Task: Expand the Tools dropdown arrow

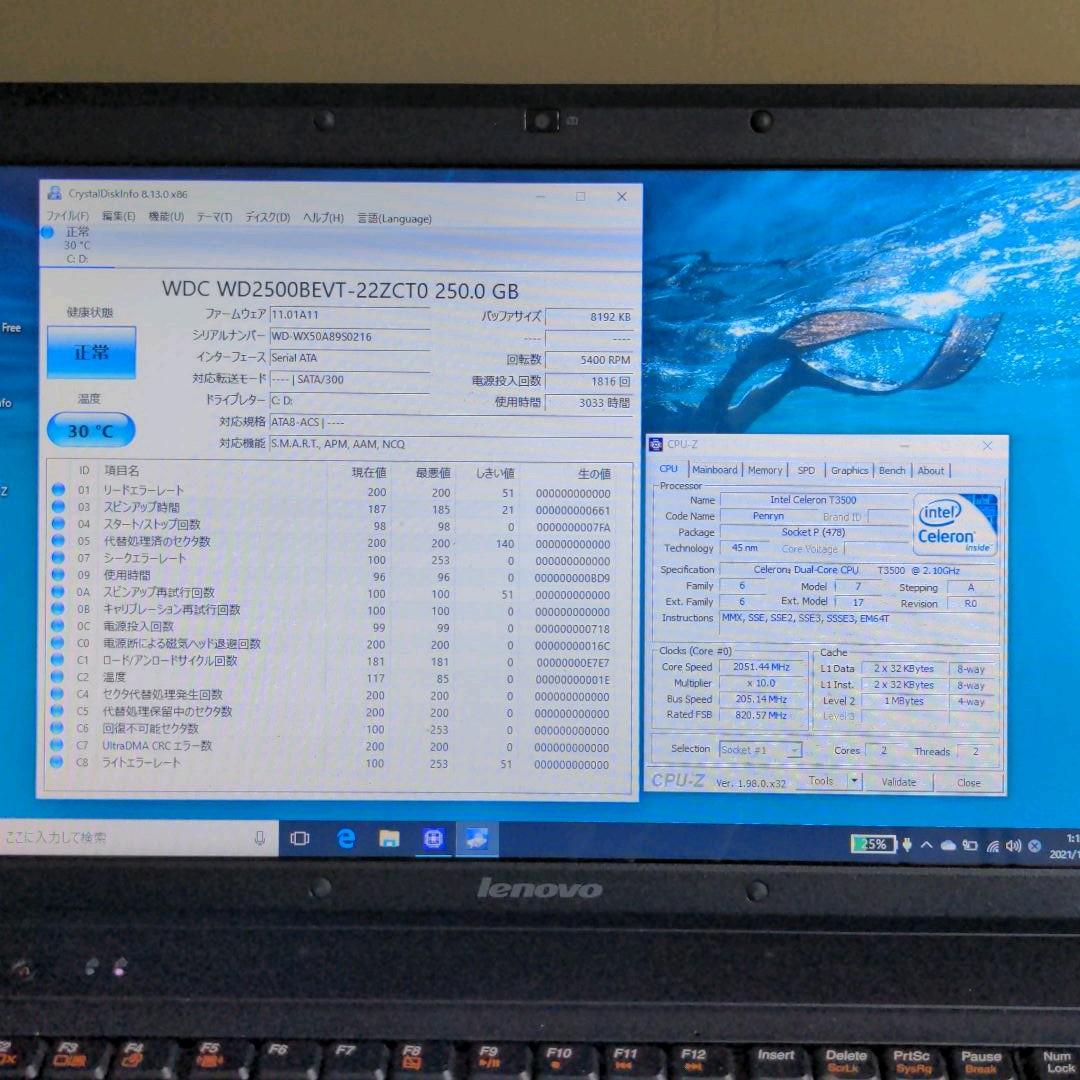Action: tap(854, 780)
